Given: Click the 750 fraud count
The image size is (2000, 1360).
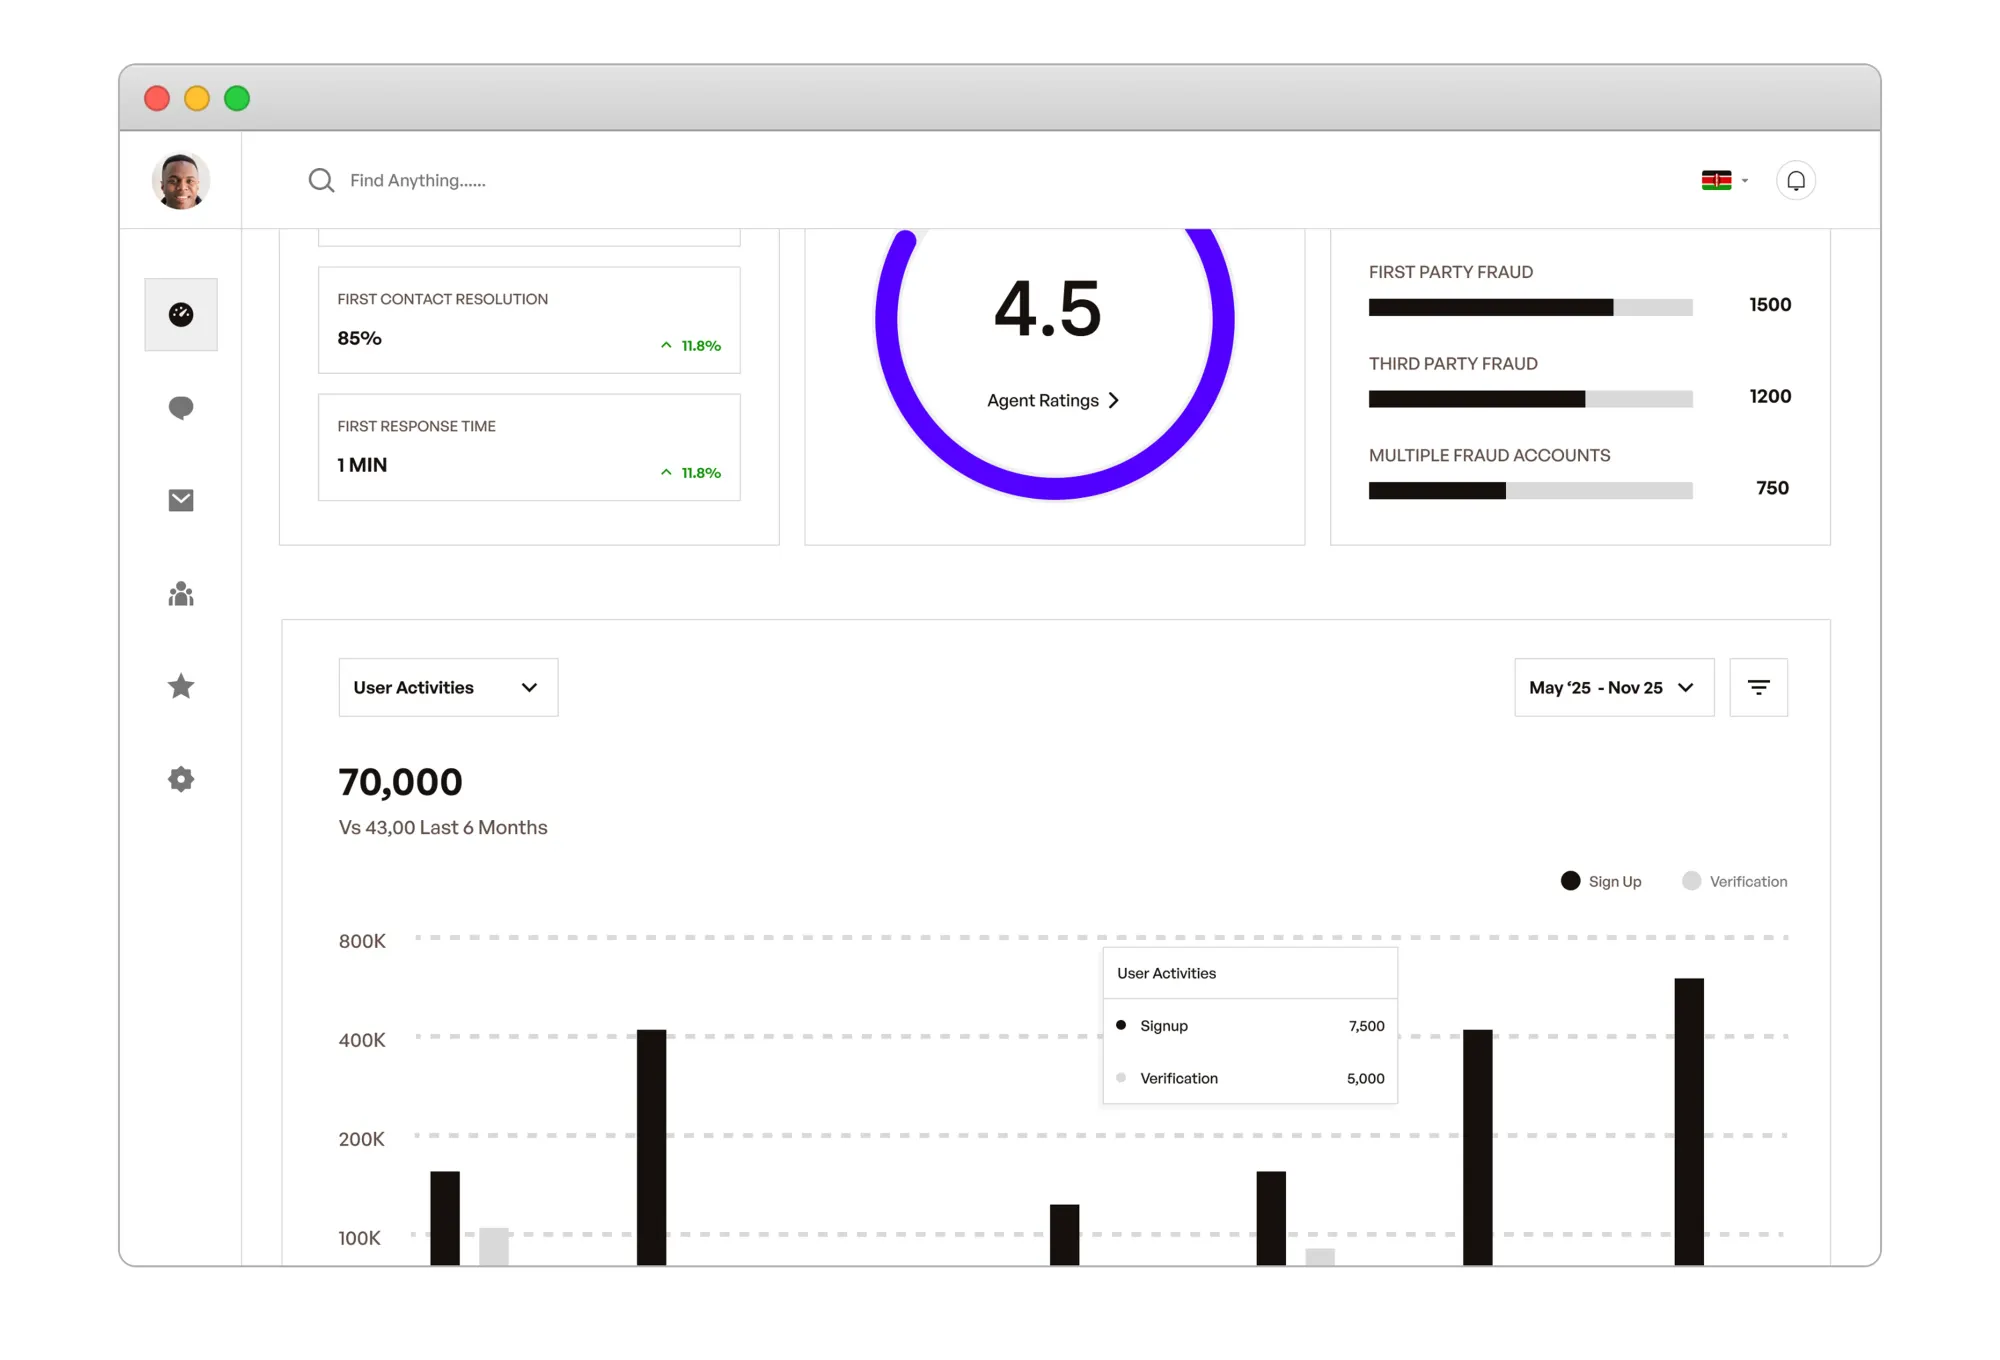Looking at the screenshot, I should (x=1772, y=488).
